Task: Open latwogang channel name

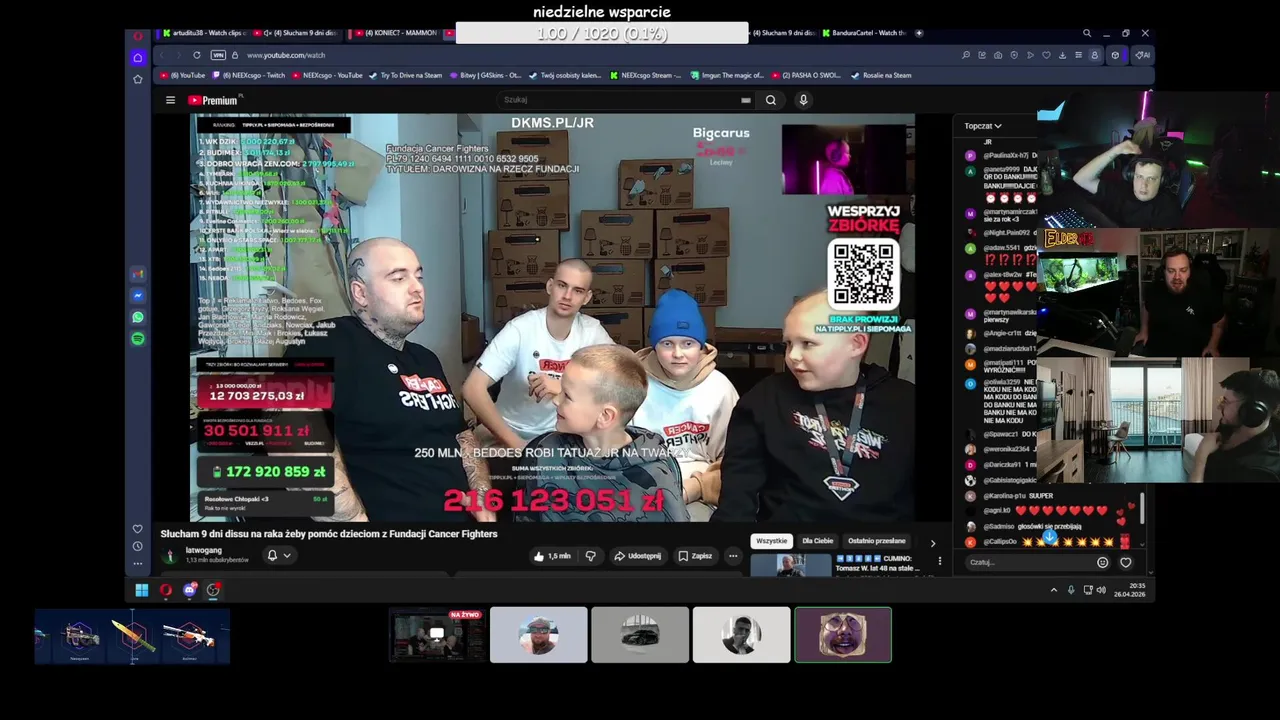Action: click(x=204, y=550)
